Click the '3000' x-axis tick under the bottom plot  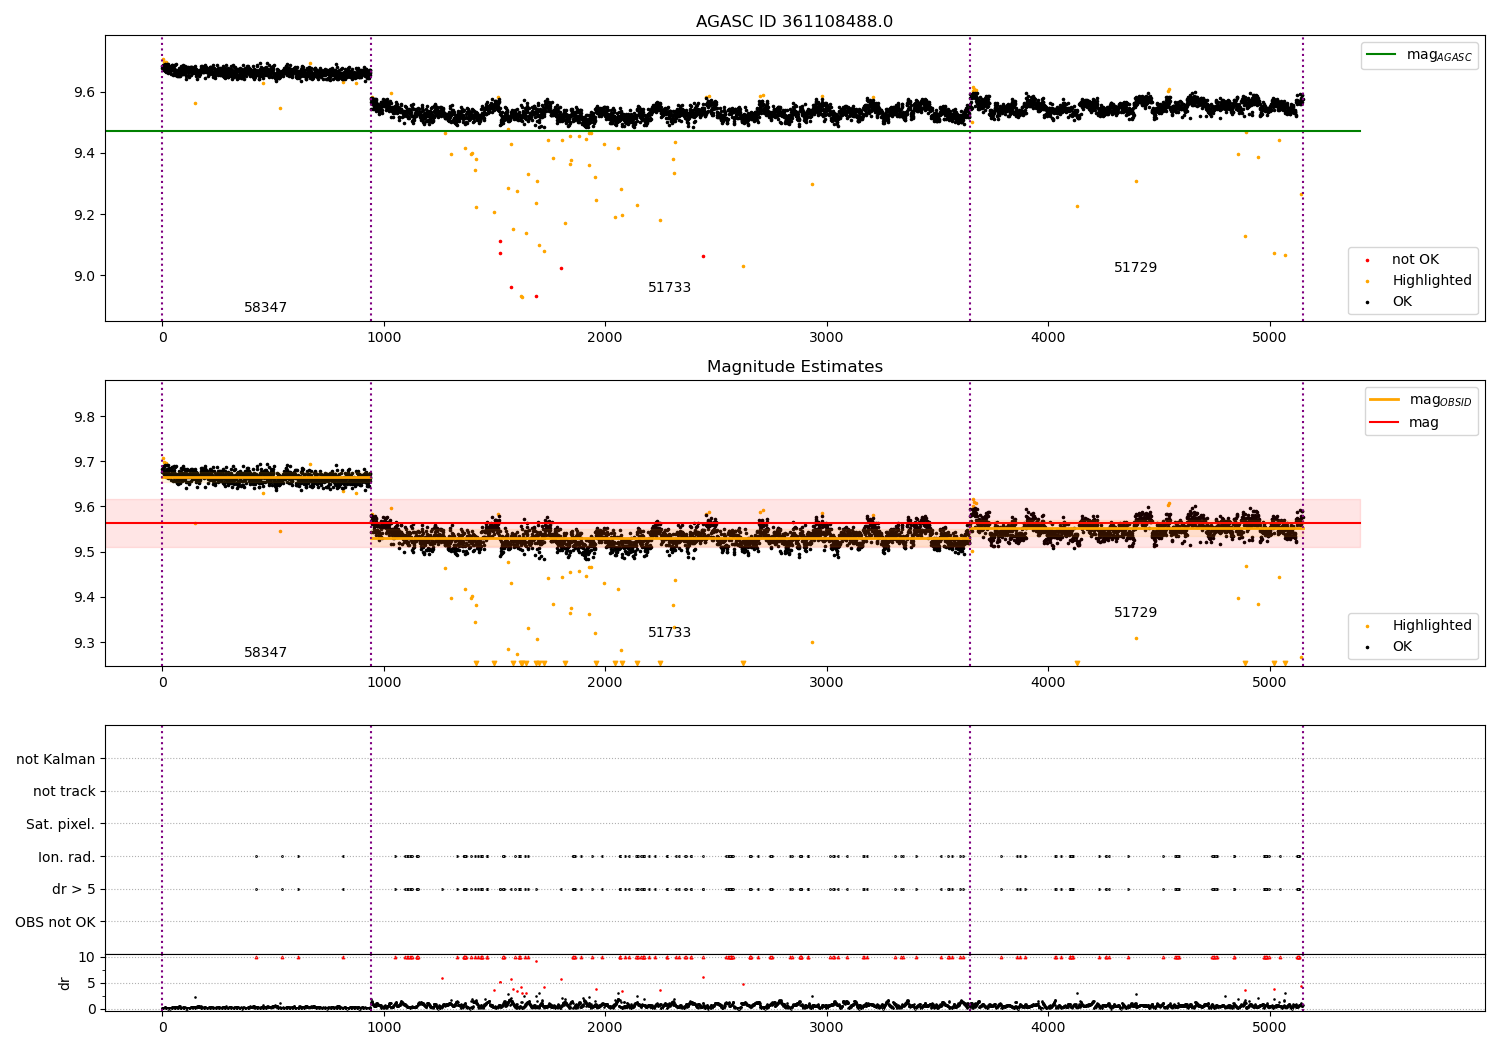(827, 1027)
